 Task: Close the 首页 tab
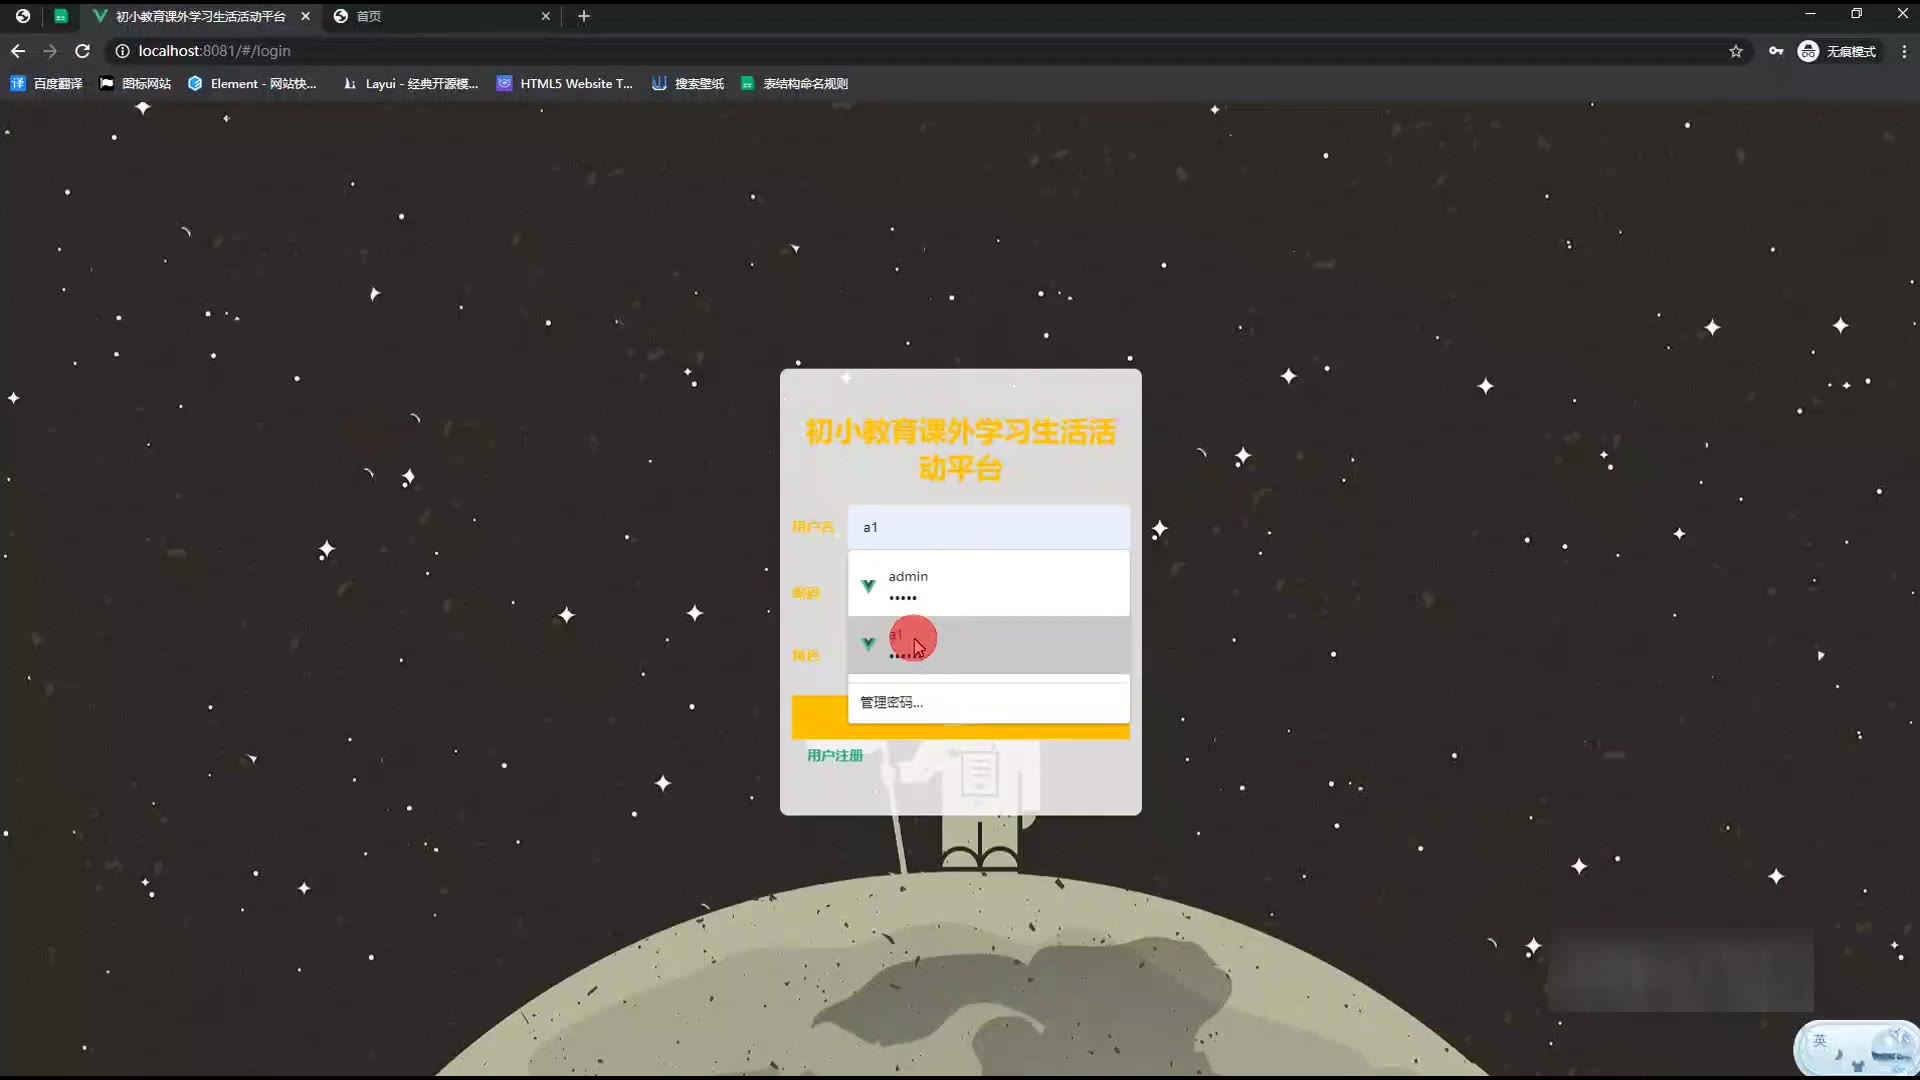pos(546,16)
